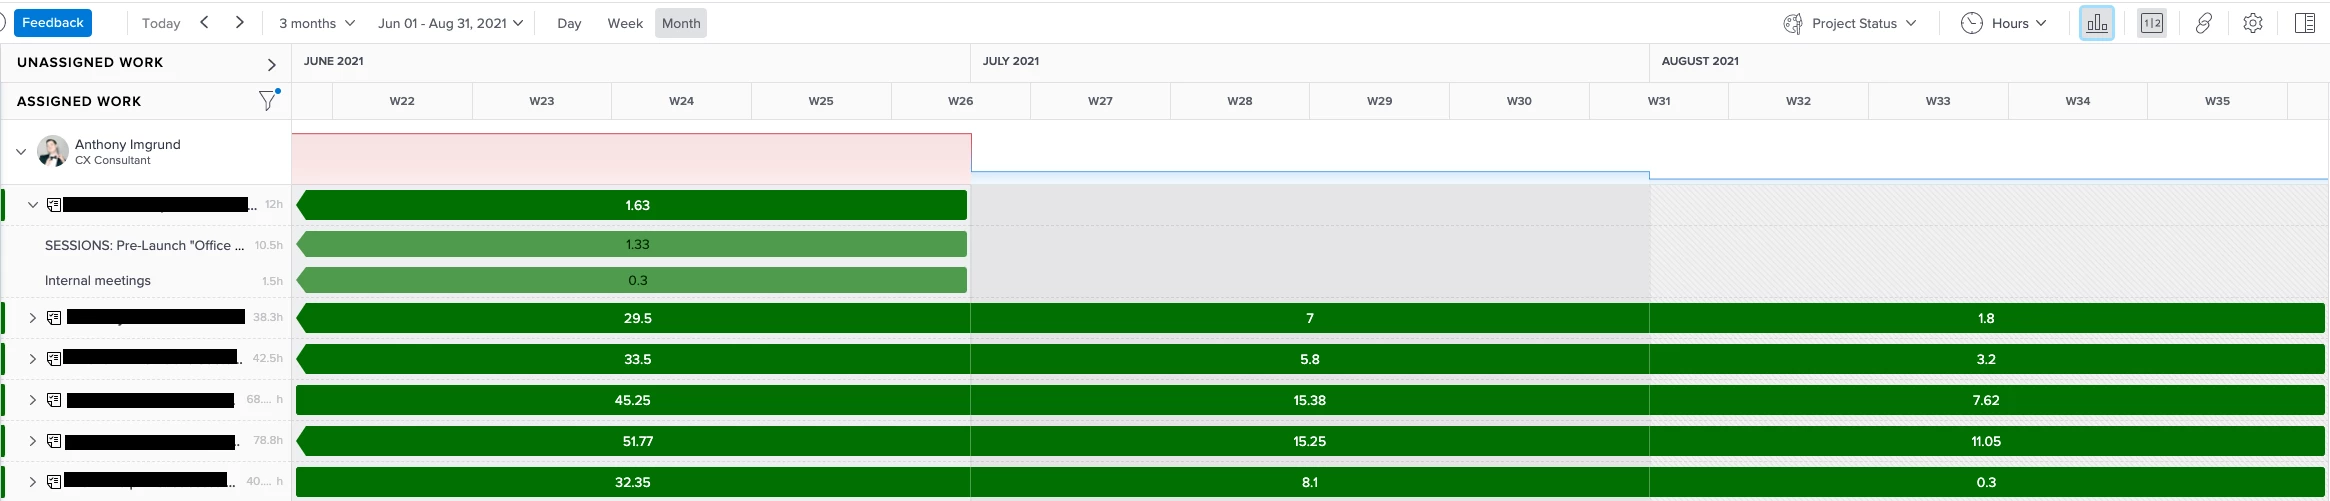This screenshot has height=501, width=2330.
Task: Expand the 42.5h project row
Action: click(33, 359)
